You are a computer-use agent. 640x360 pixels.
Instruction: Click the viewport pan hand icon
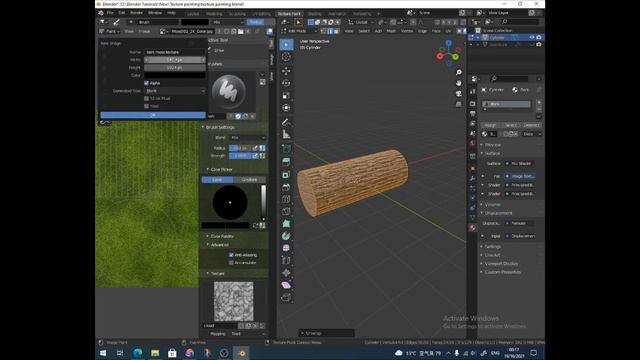(x=459, y=83)
